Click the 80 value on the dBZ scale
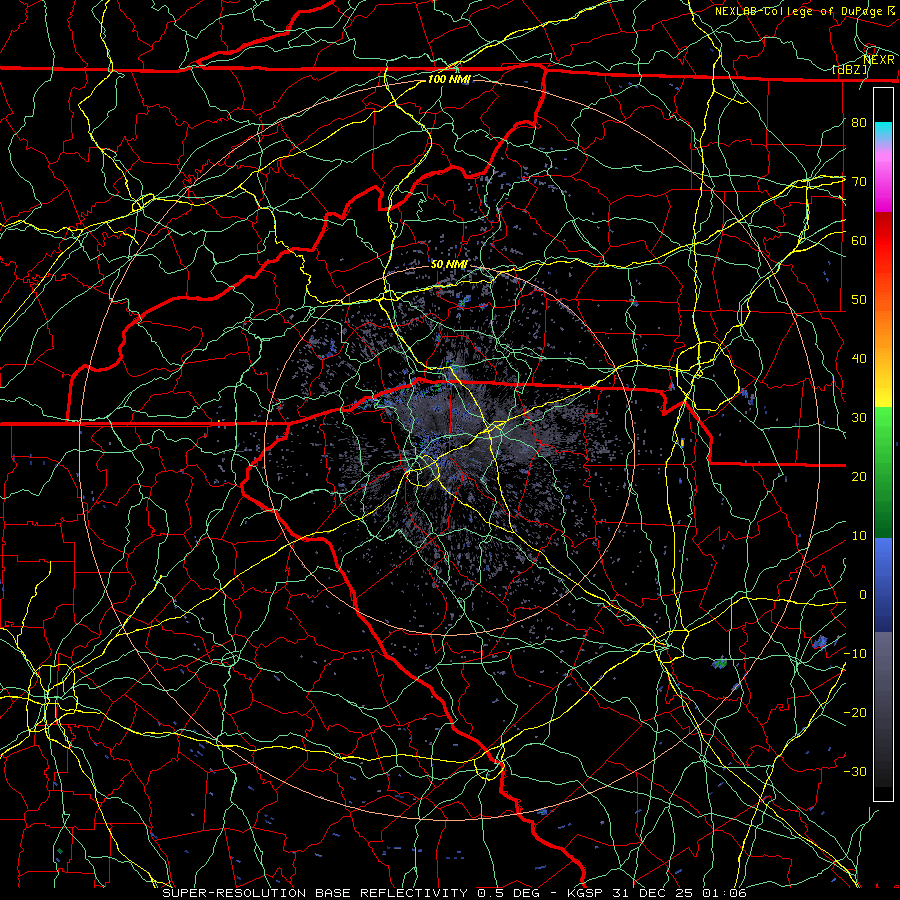Screen dimensions: 900x900 click(859, 122)
